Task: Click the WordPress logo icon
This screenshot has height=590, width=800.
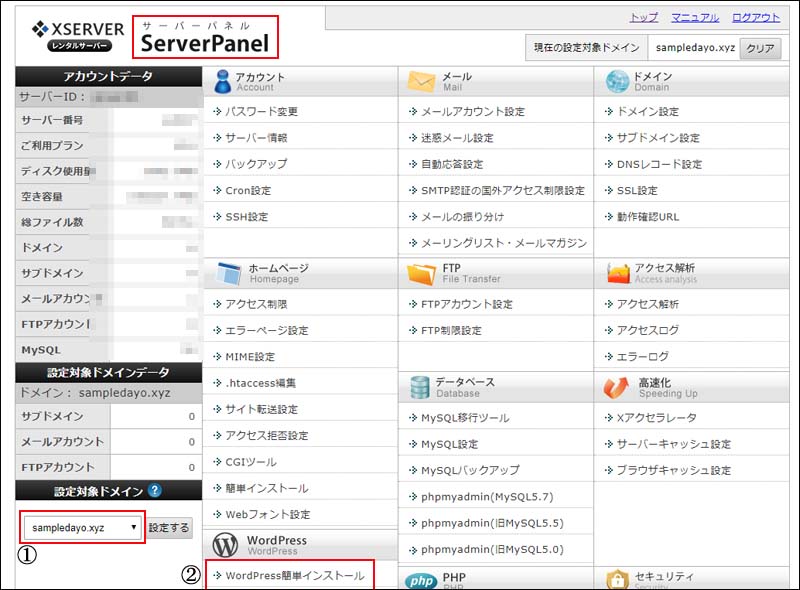Action: [226, 545]
